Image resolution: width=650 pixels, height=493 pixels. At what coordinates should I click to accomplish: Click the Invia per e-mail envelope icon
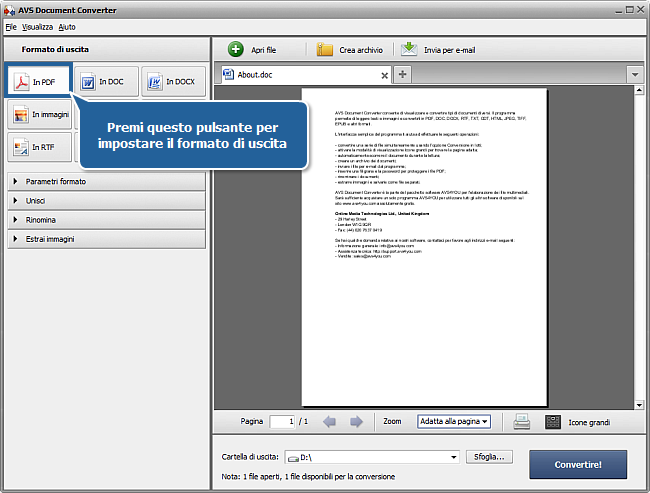pyautogui.click(x=409, y=49)
